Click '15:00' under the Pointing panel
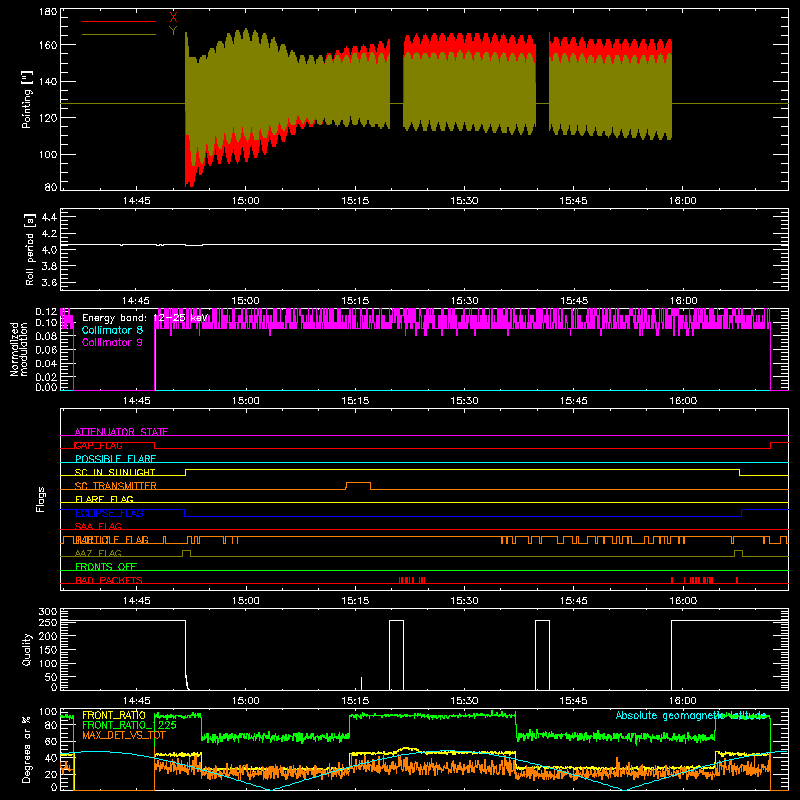The image size is (800, 800). coord(245,201)
